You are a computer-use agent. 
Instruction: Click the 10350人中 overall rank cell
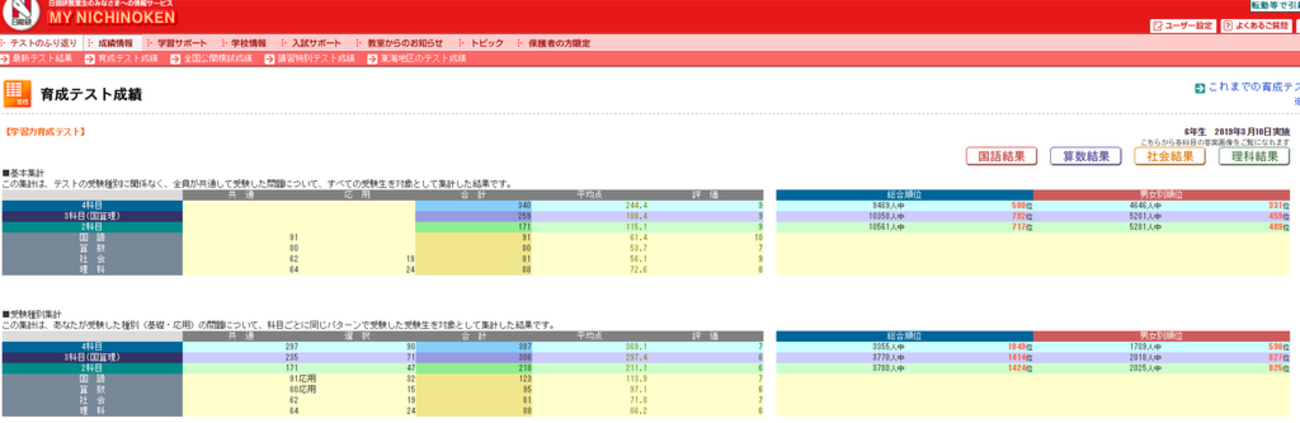point(885,216)
